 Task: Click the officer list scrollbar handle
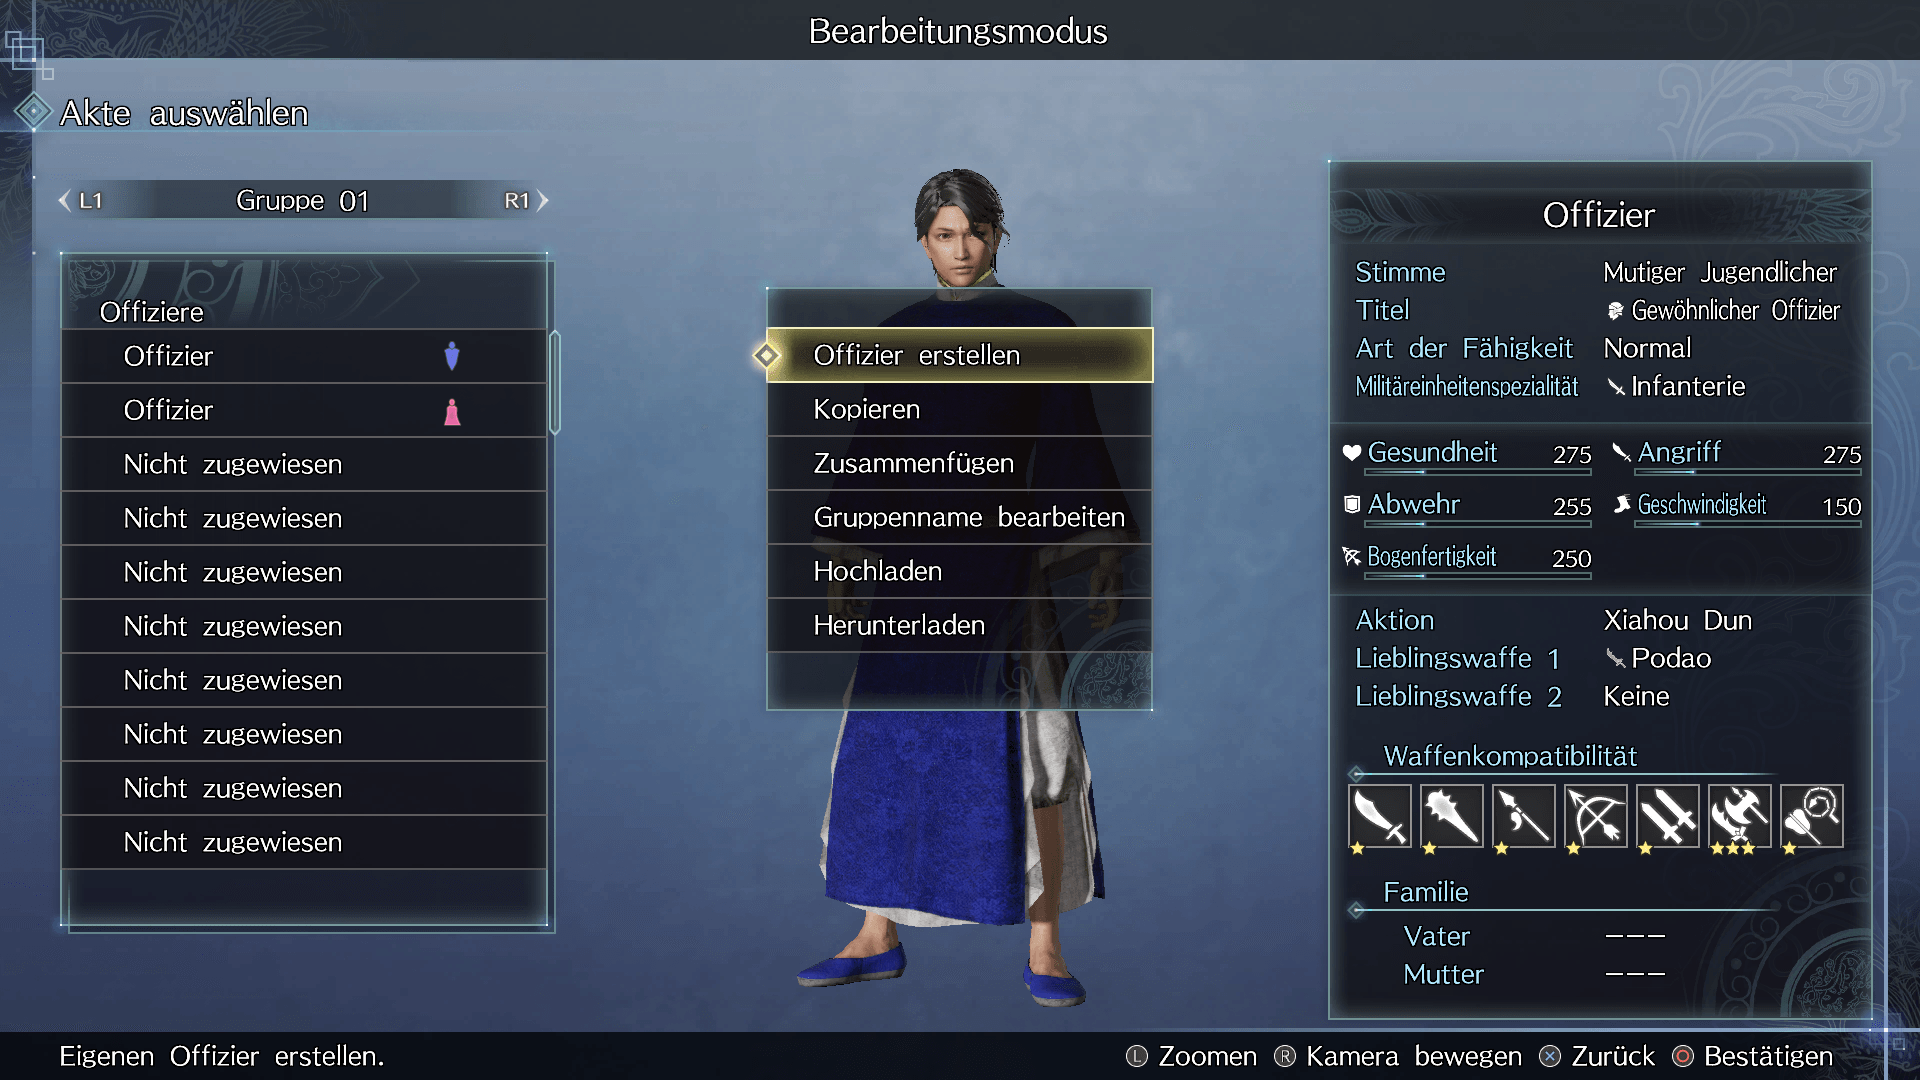point(555,383)
